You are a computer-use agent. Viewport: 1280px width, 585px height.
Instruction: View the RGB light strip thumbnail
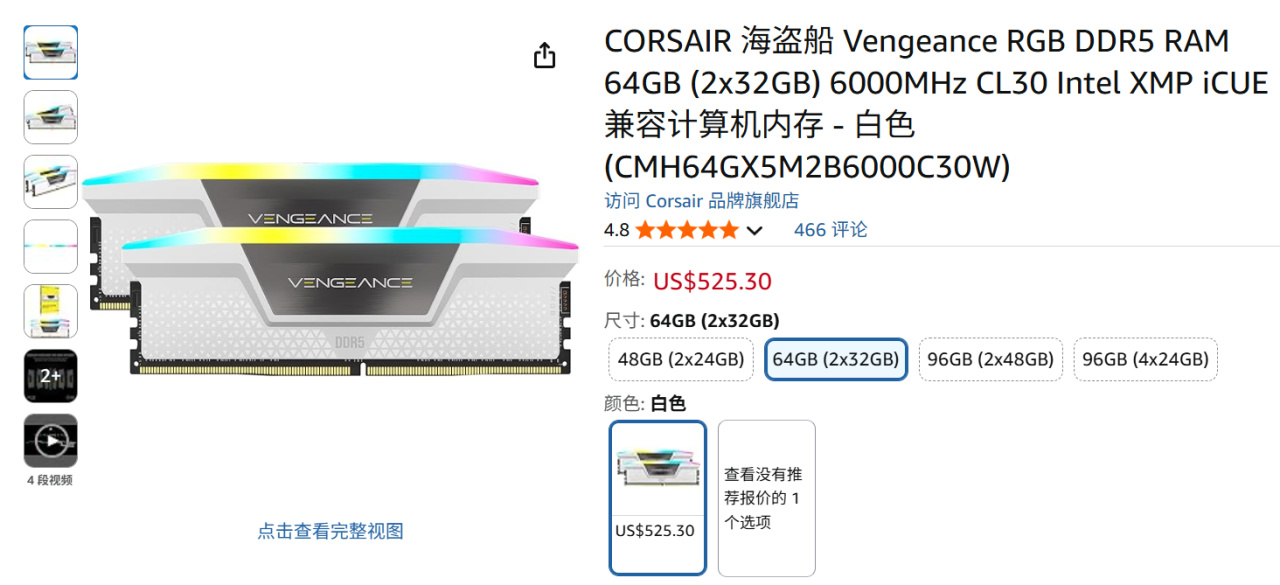coord(51,246)
